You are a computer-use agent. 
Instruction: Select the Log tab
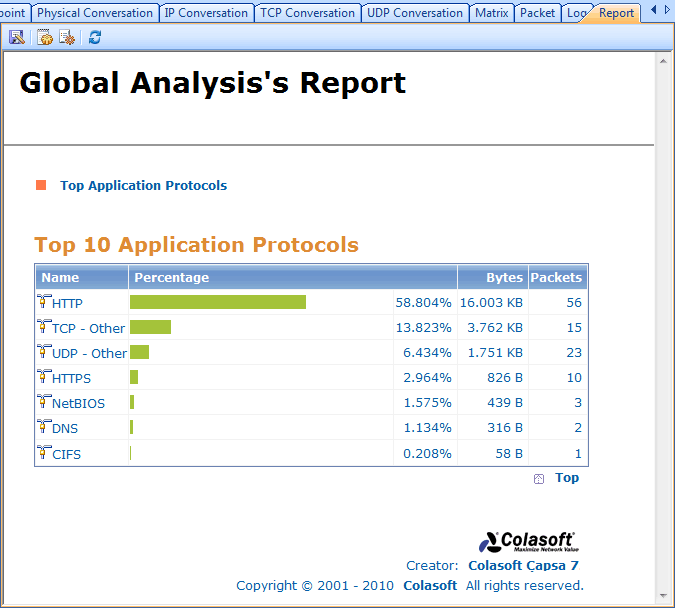(576, 13)
